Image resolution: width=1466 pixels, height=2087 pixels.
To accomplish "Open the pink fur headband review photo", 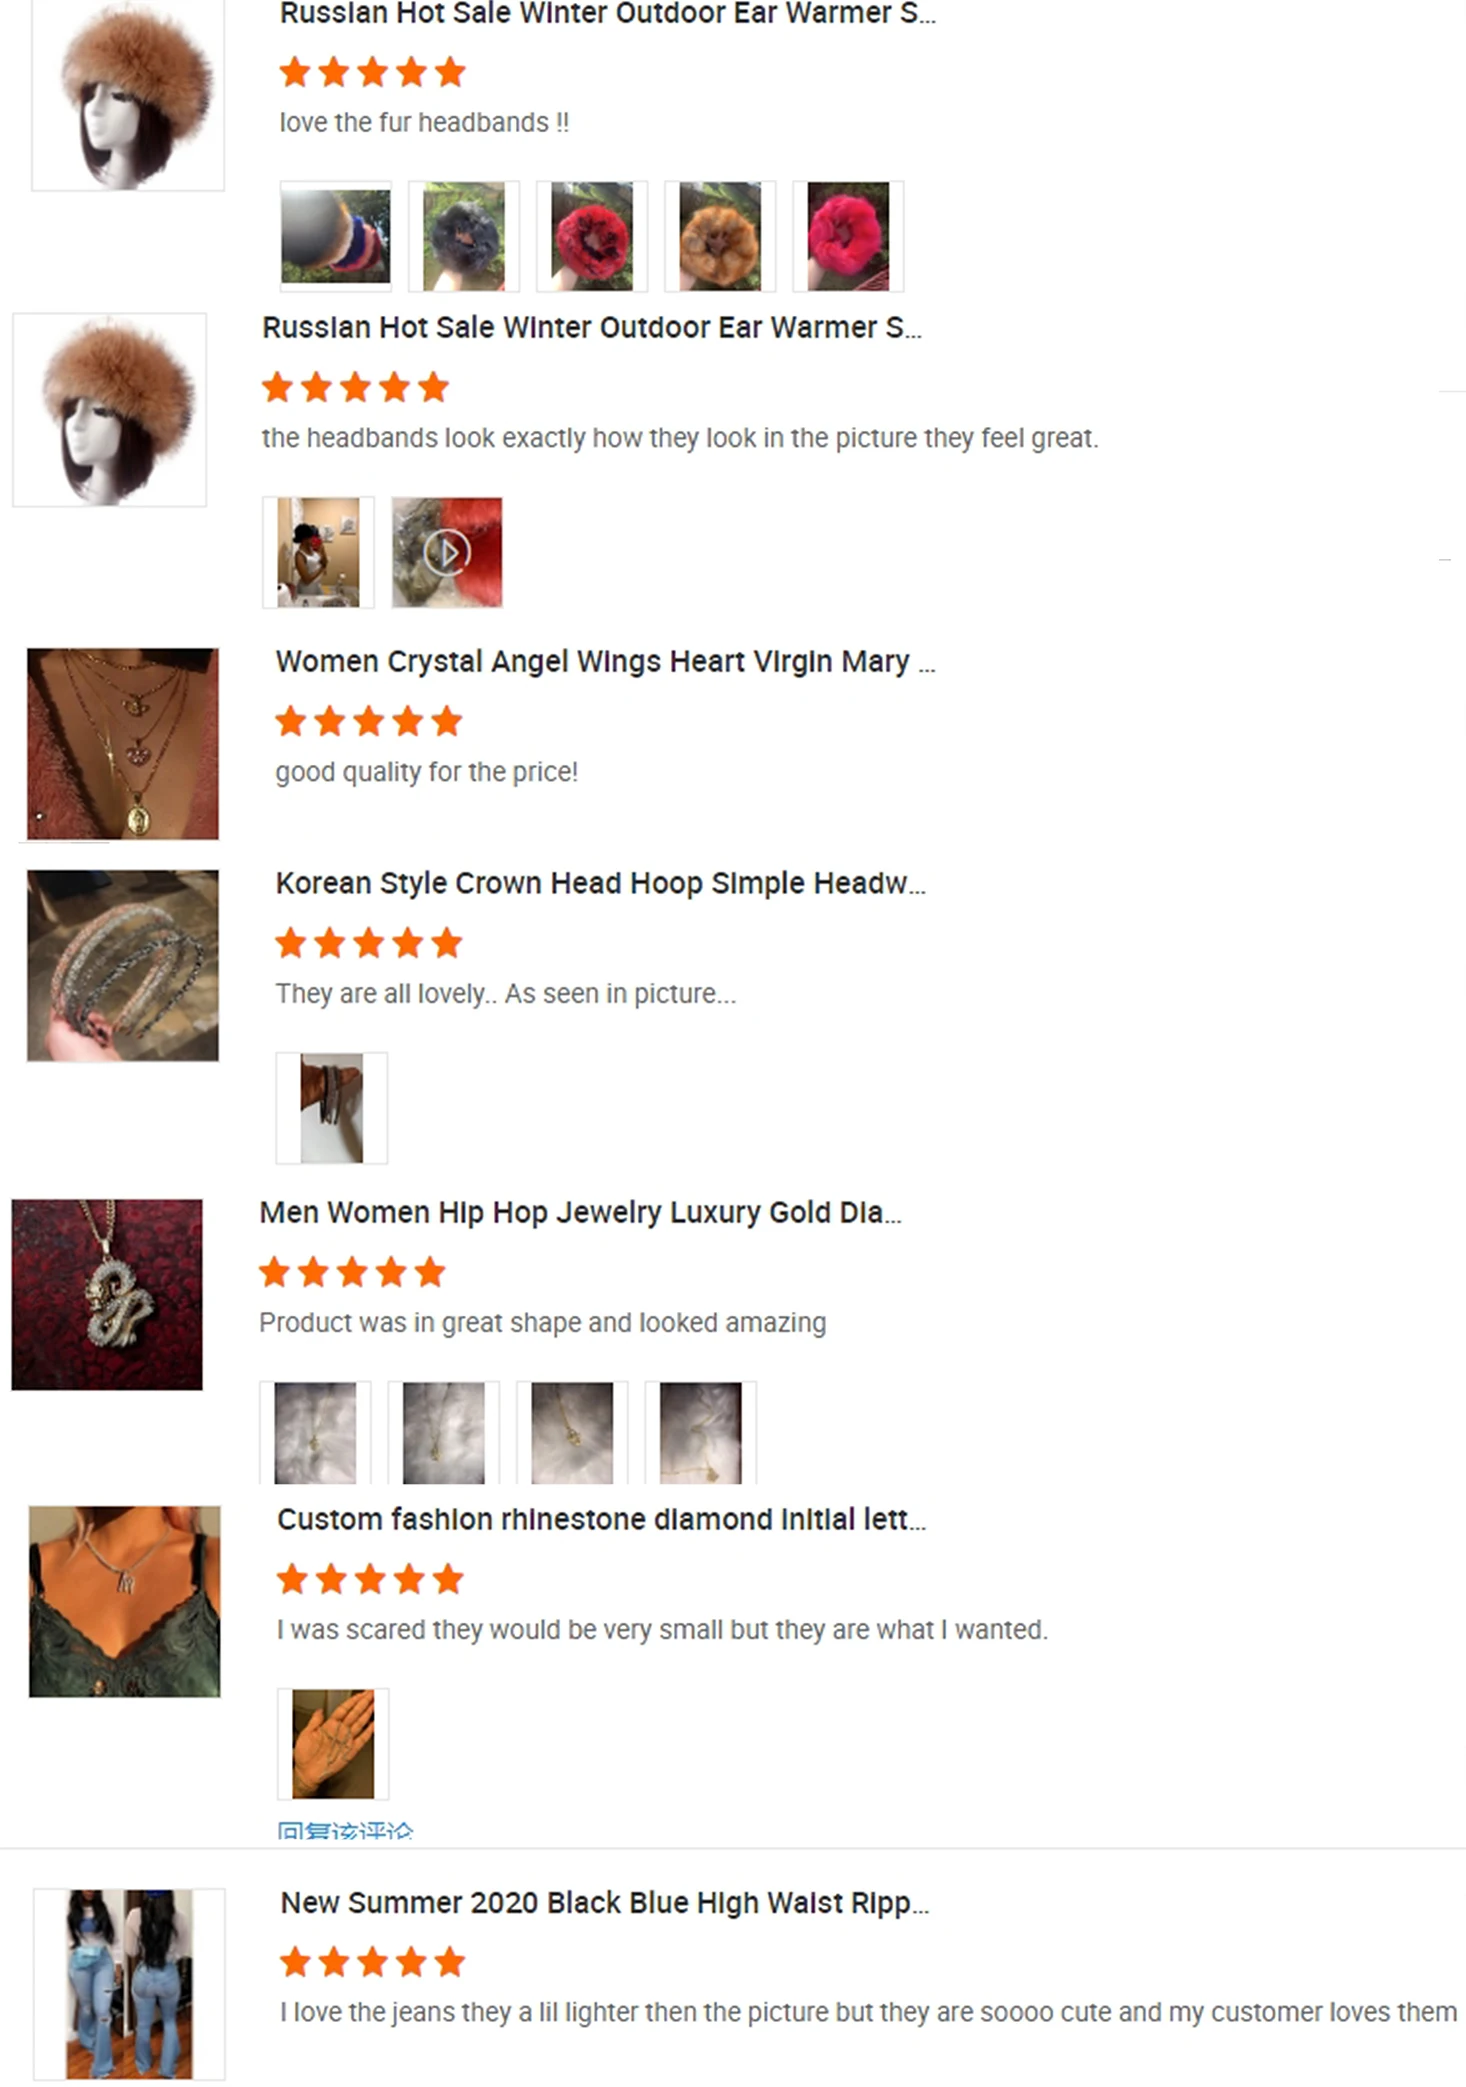I will click(x=848, y=236).
